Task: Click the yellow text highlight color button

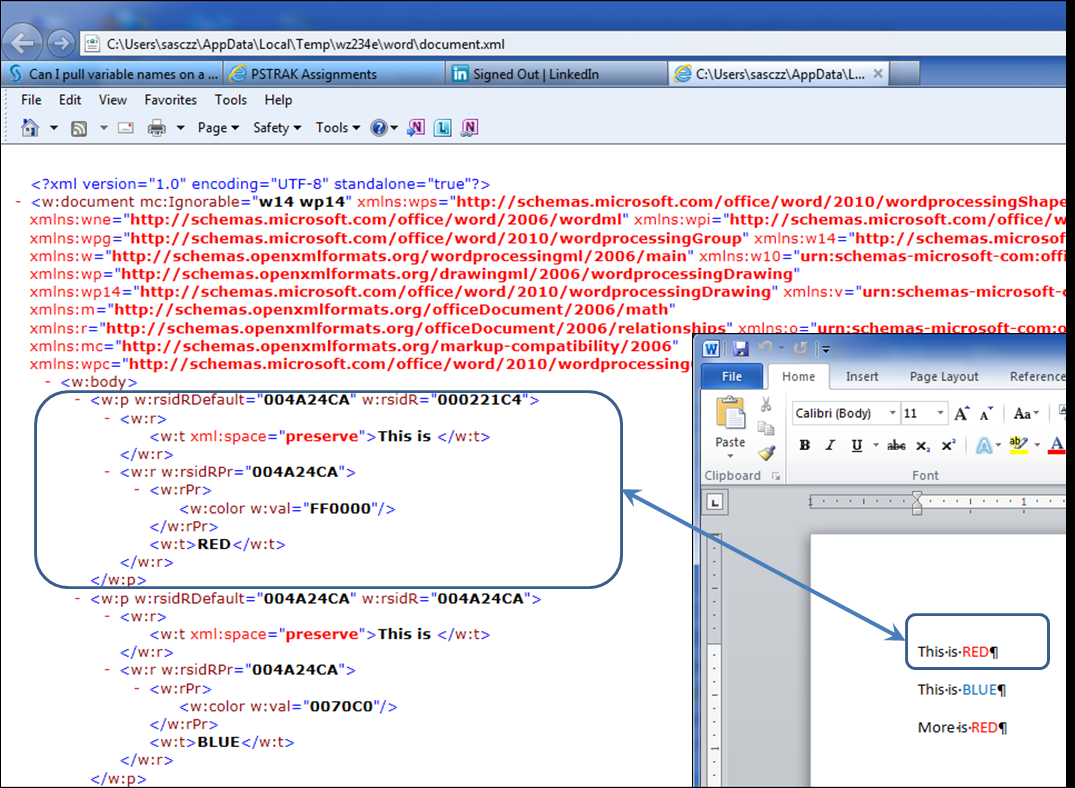Action: pyautogui.click(x=1018, y=446)
